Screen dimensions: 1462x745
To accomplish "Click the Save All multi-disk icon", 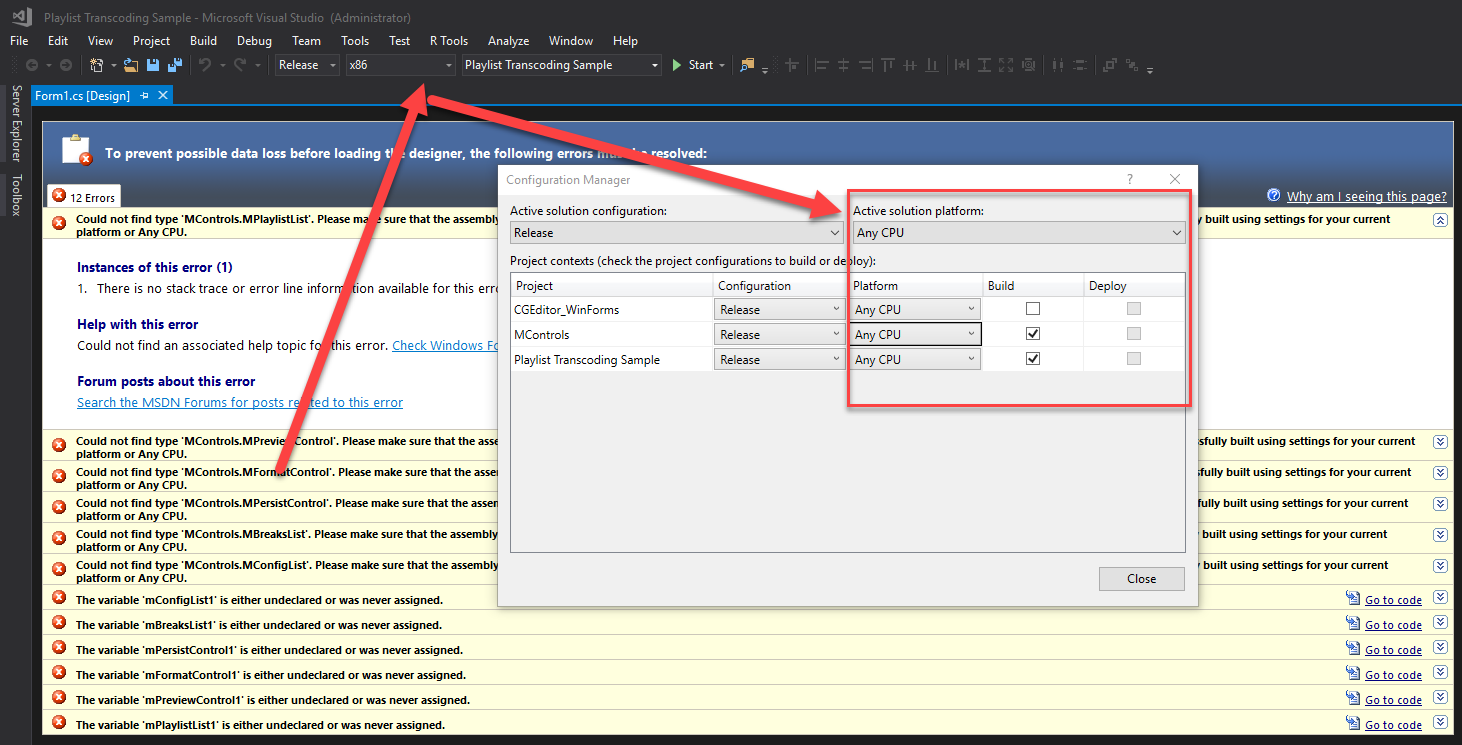I will point(175,65).
